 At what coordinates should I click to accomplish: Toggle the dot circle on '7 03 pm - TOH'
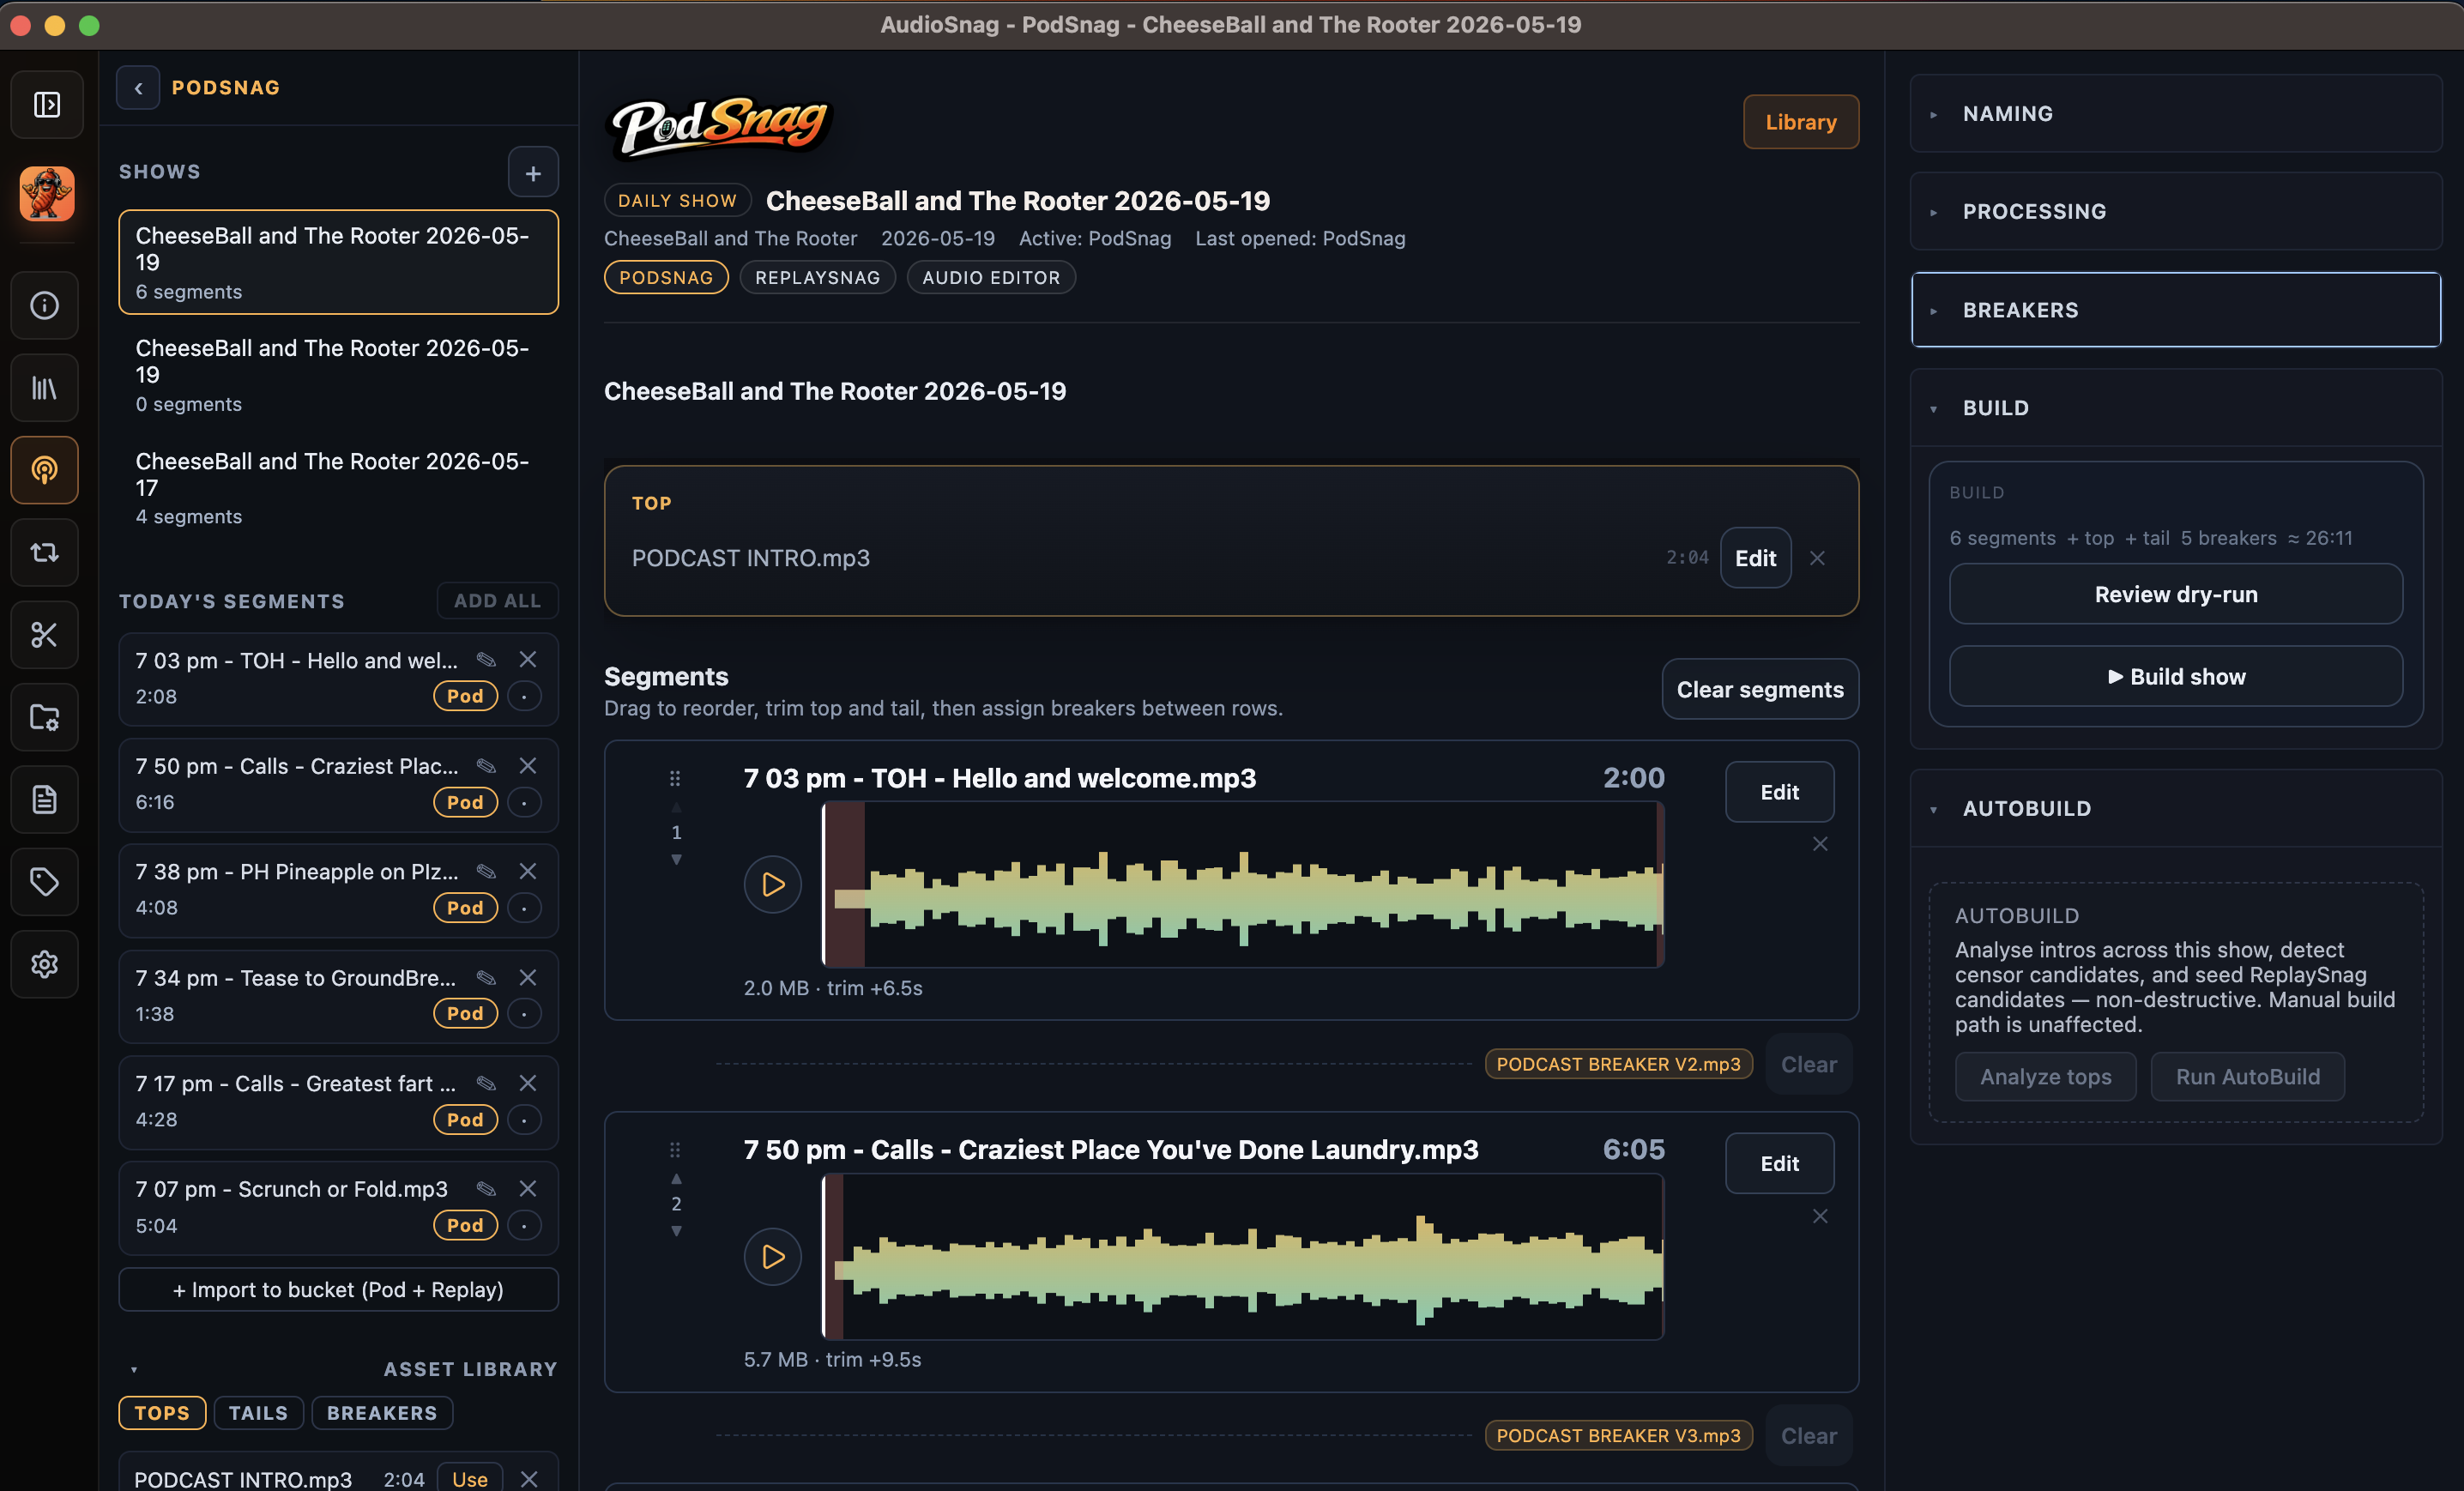point(524,695)
